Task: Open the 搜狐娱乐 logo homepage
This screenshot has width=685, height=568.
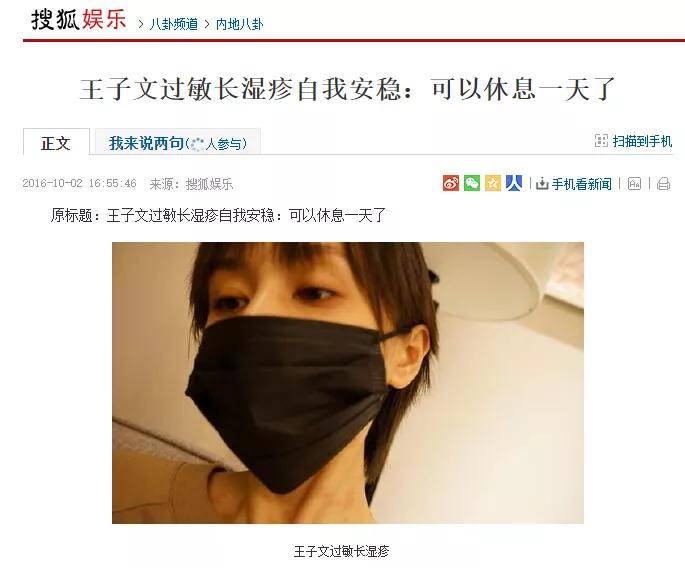Action: click(79, 20)
